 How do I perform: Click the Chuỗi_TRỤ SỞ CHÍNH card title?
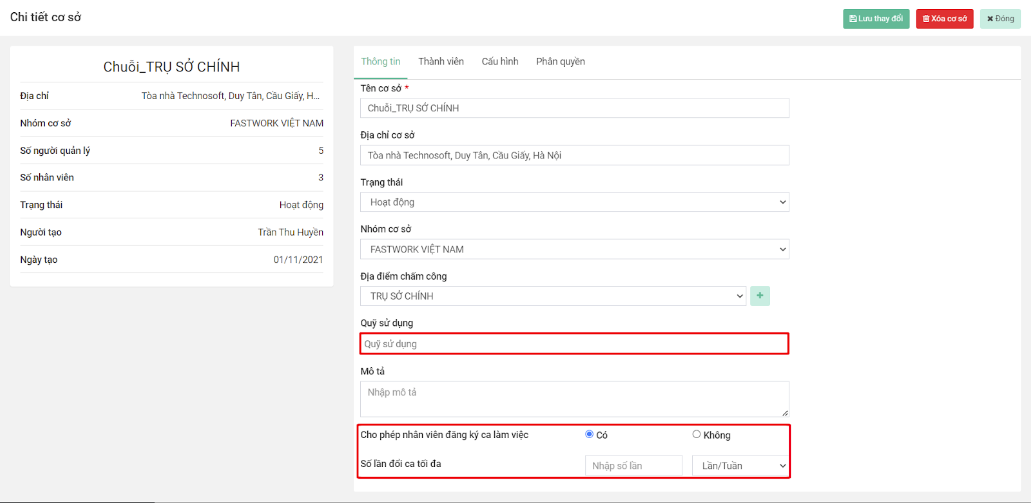pyautogui.click(x=172, y=67)
